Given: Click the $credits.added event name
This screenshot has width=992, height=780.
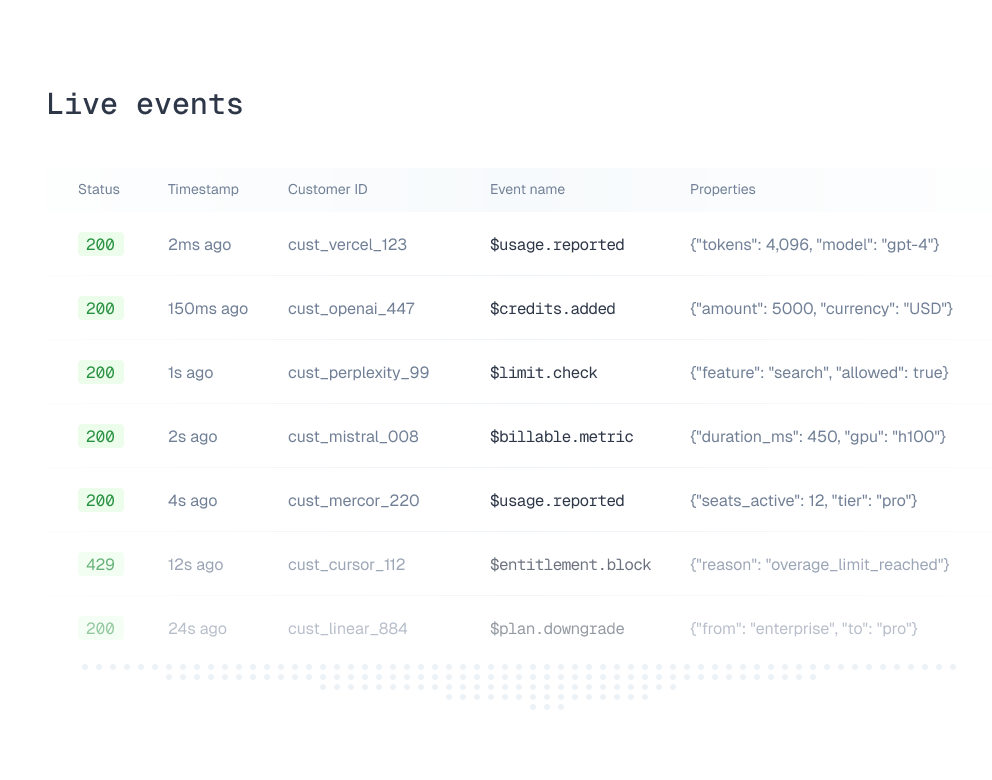Looking at the screenshot, I should pos(552,309).
